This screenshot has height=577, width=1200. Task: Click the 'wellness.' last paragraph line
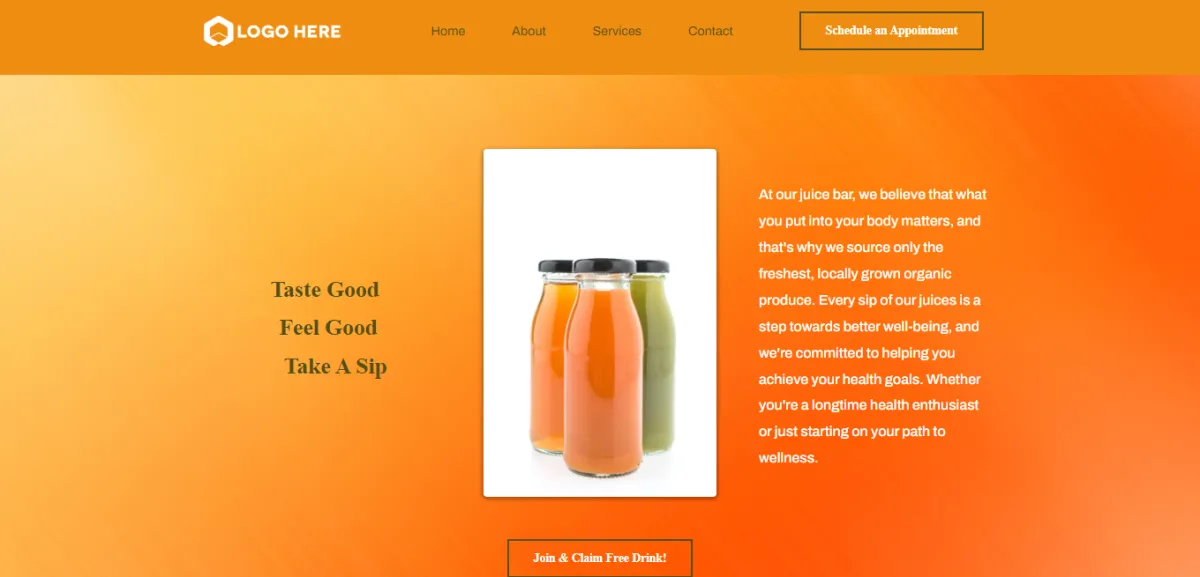tap(788, 458)
